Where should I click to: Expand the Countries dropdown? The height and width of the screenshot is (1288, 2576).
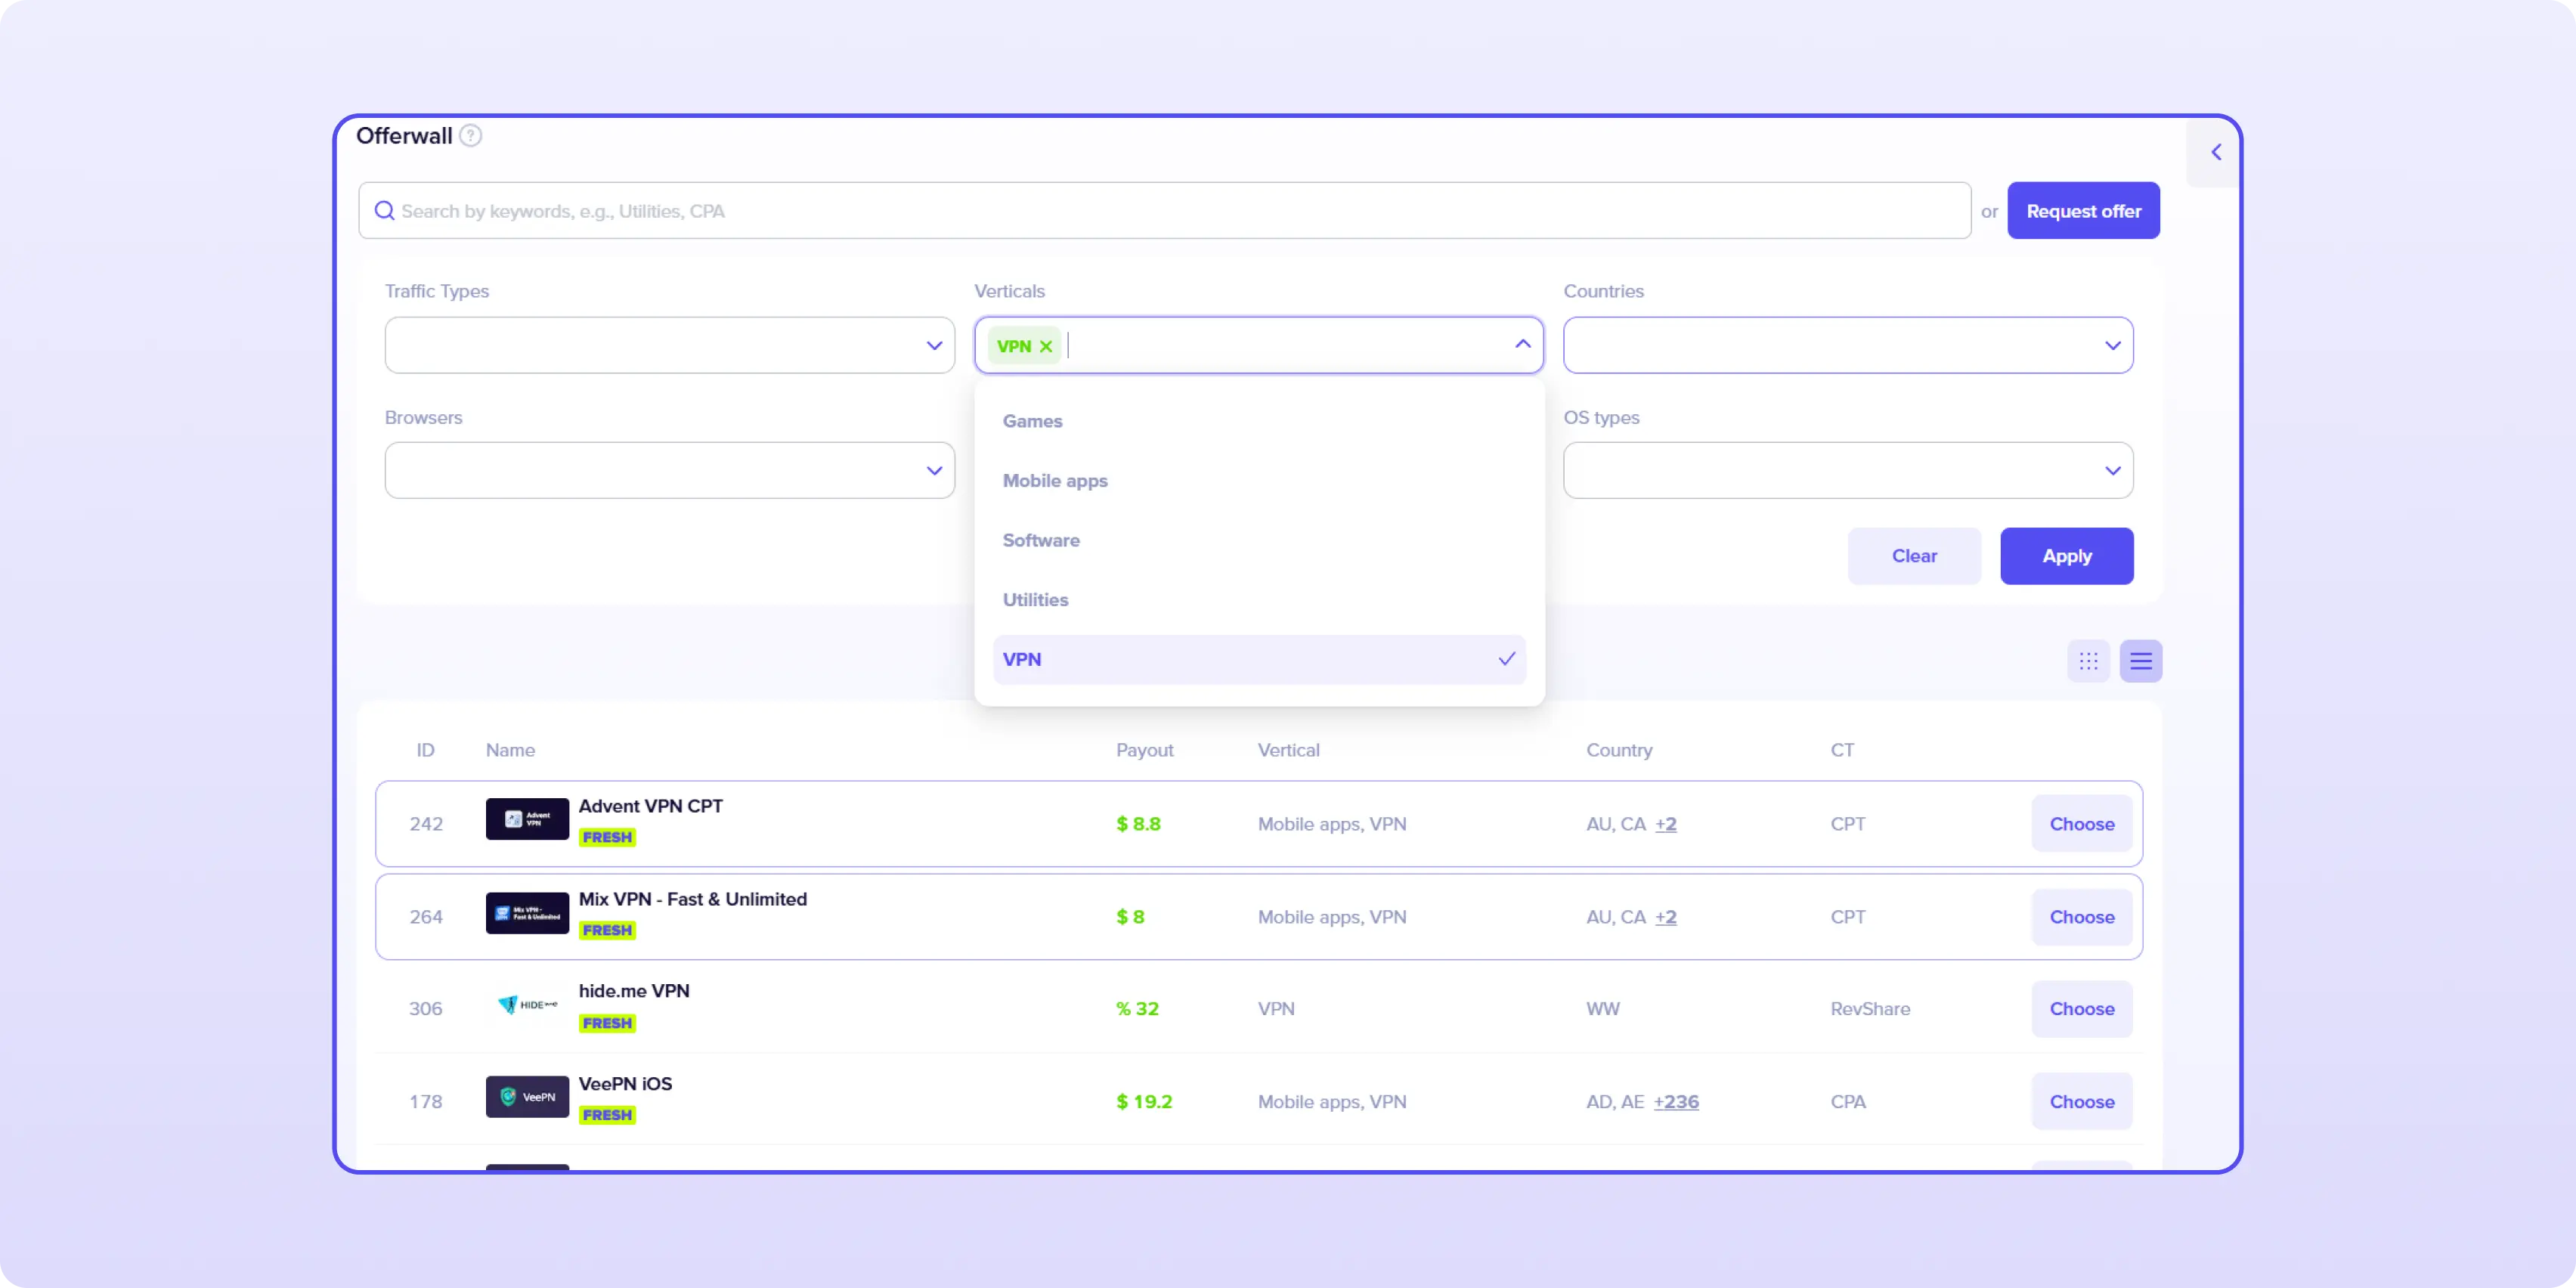(x=1847, y=346)
